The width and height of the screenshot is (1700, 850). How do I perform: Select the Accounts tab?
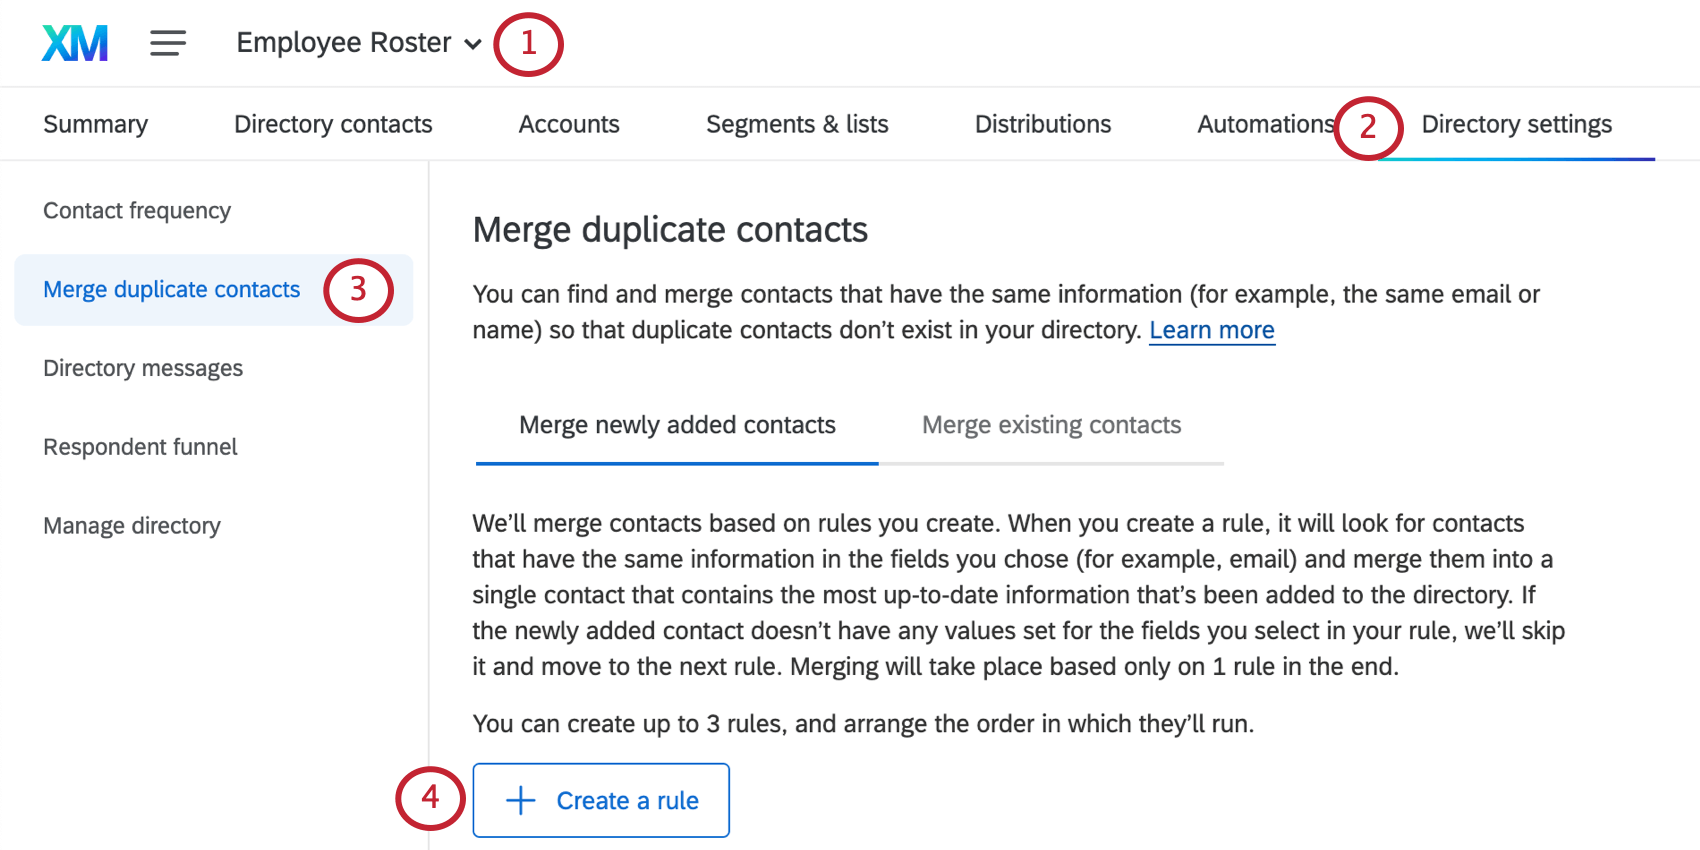tap(569, 123)
